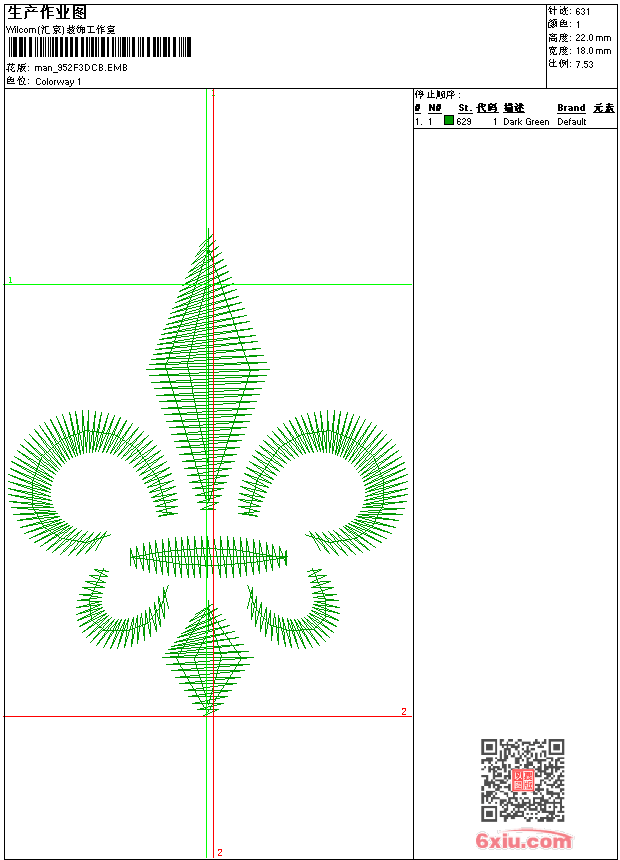Click the St. column header
620x860 pixels.
pyautogui.click(x=465, y=108)
